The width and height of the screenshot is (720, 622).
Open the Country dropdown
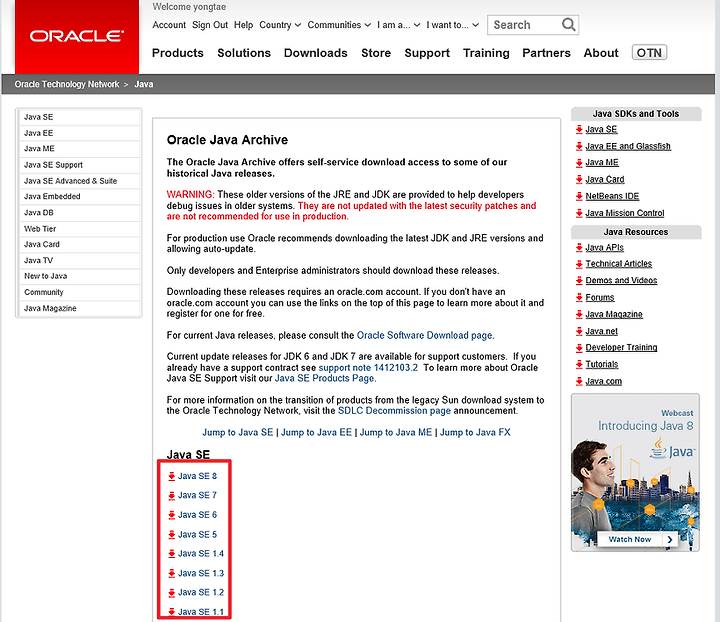[280, 25]
